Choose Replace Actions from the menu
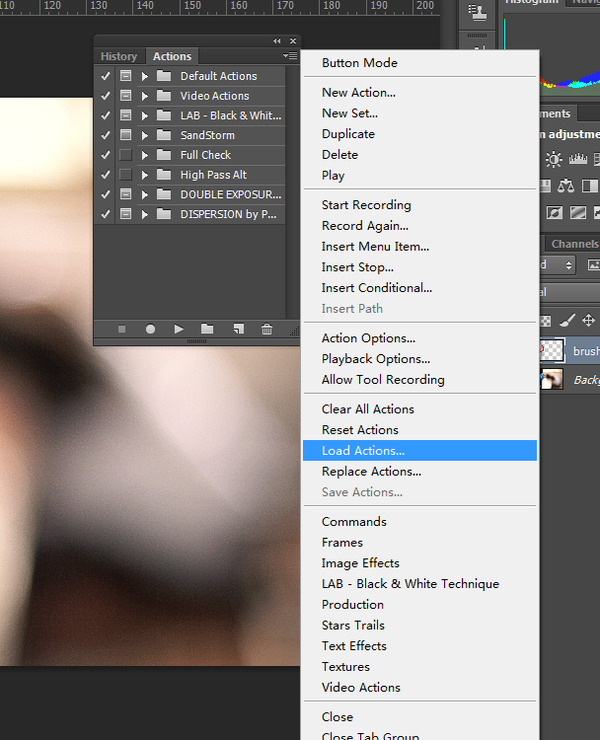600x740 pixels. click(x=420, y=471)
